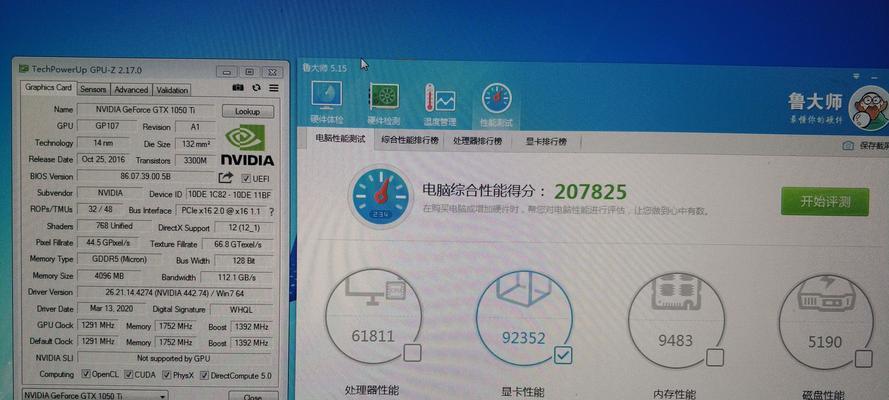Click the 内存性能 chip circle icon

click(x=676, y=321)
